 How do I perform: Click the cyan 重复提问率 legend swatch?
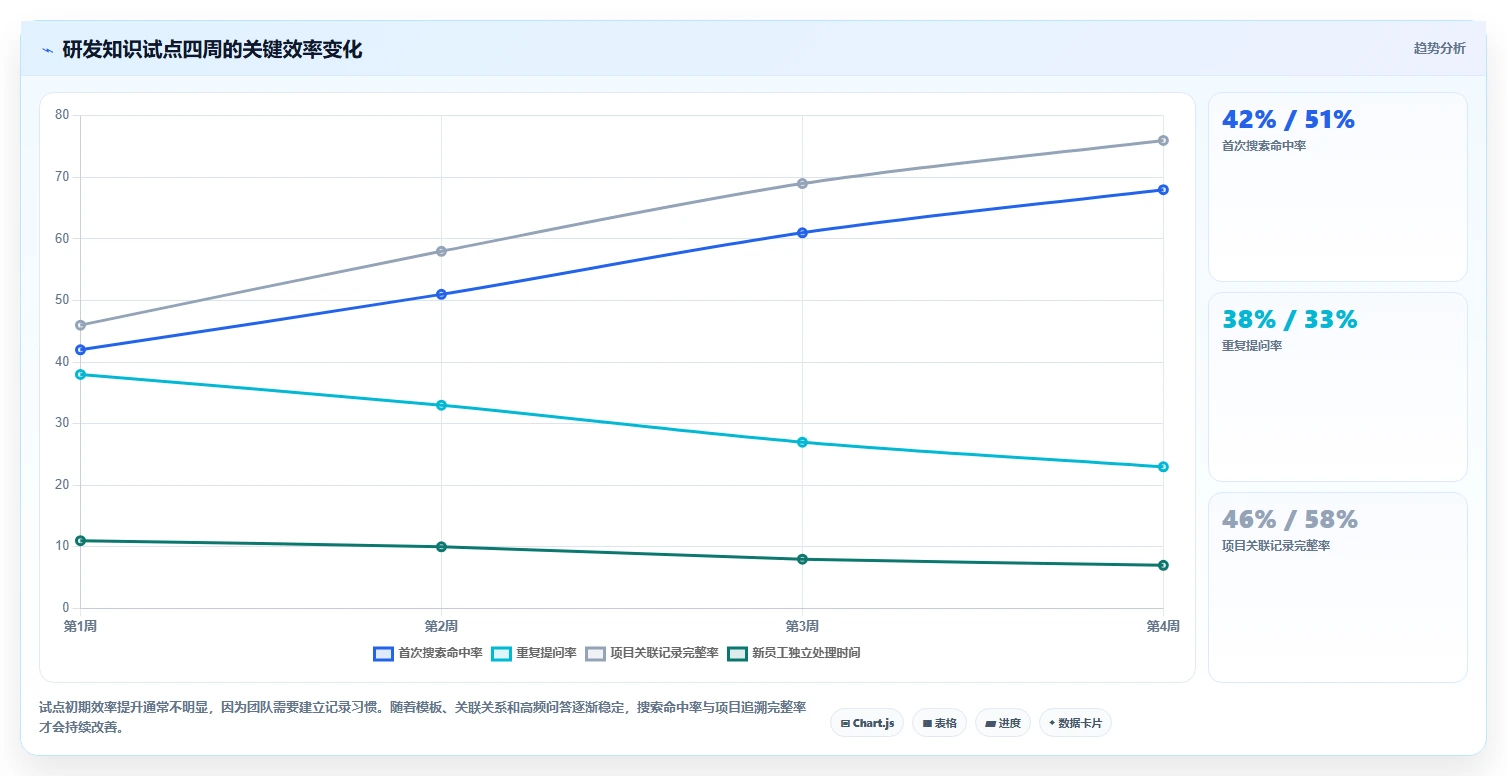pyautogui.click(x=501, y=653)
